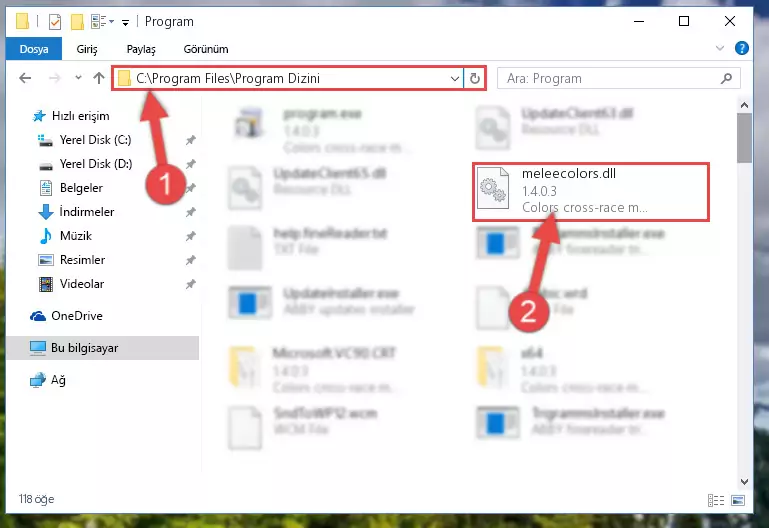The width and height of the screenshot is (769, 528).
Task: Click the pin icon beside Resimler
Action: click(190, 260)
